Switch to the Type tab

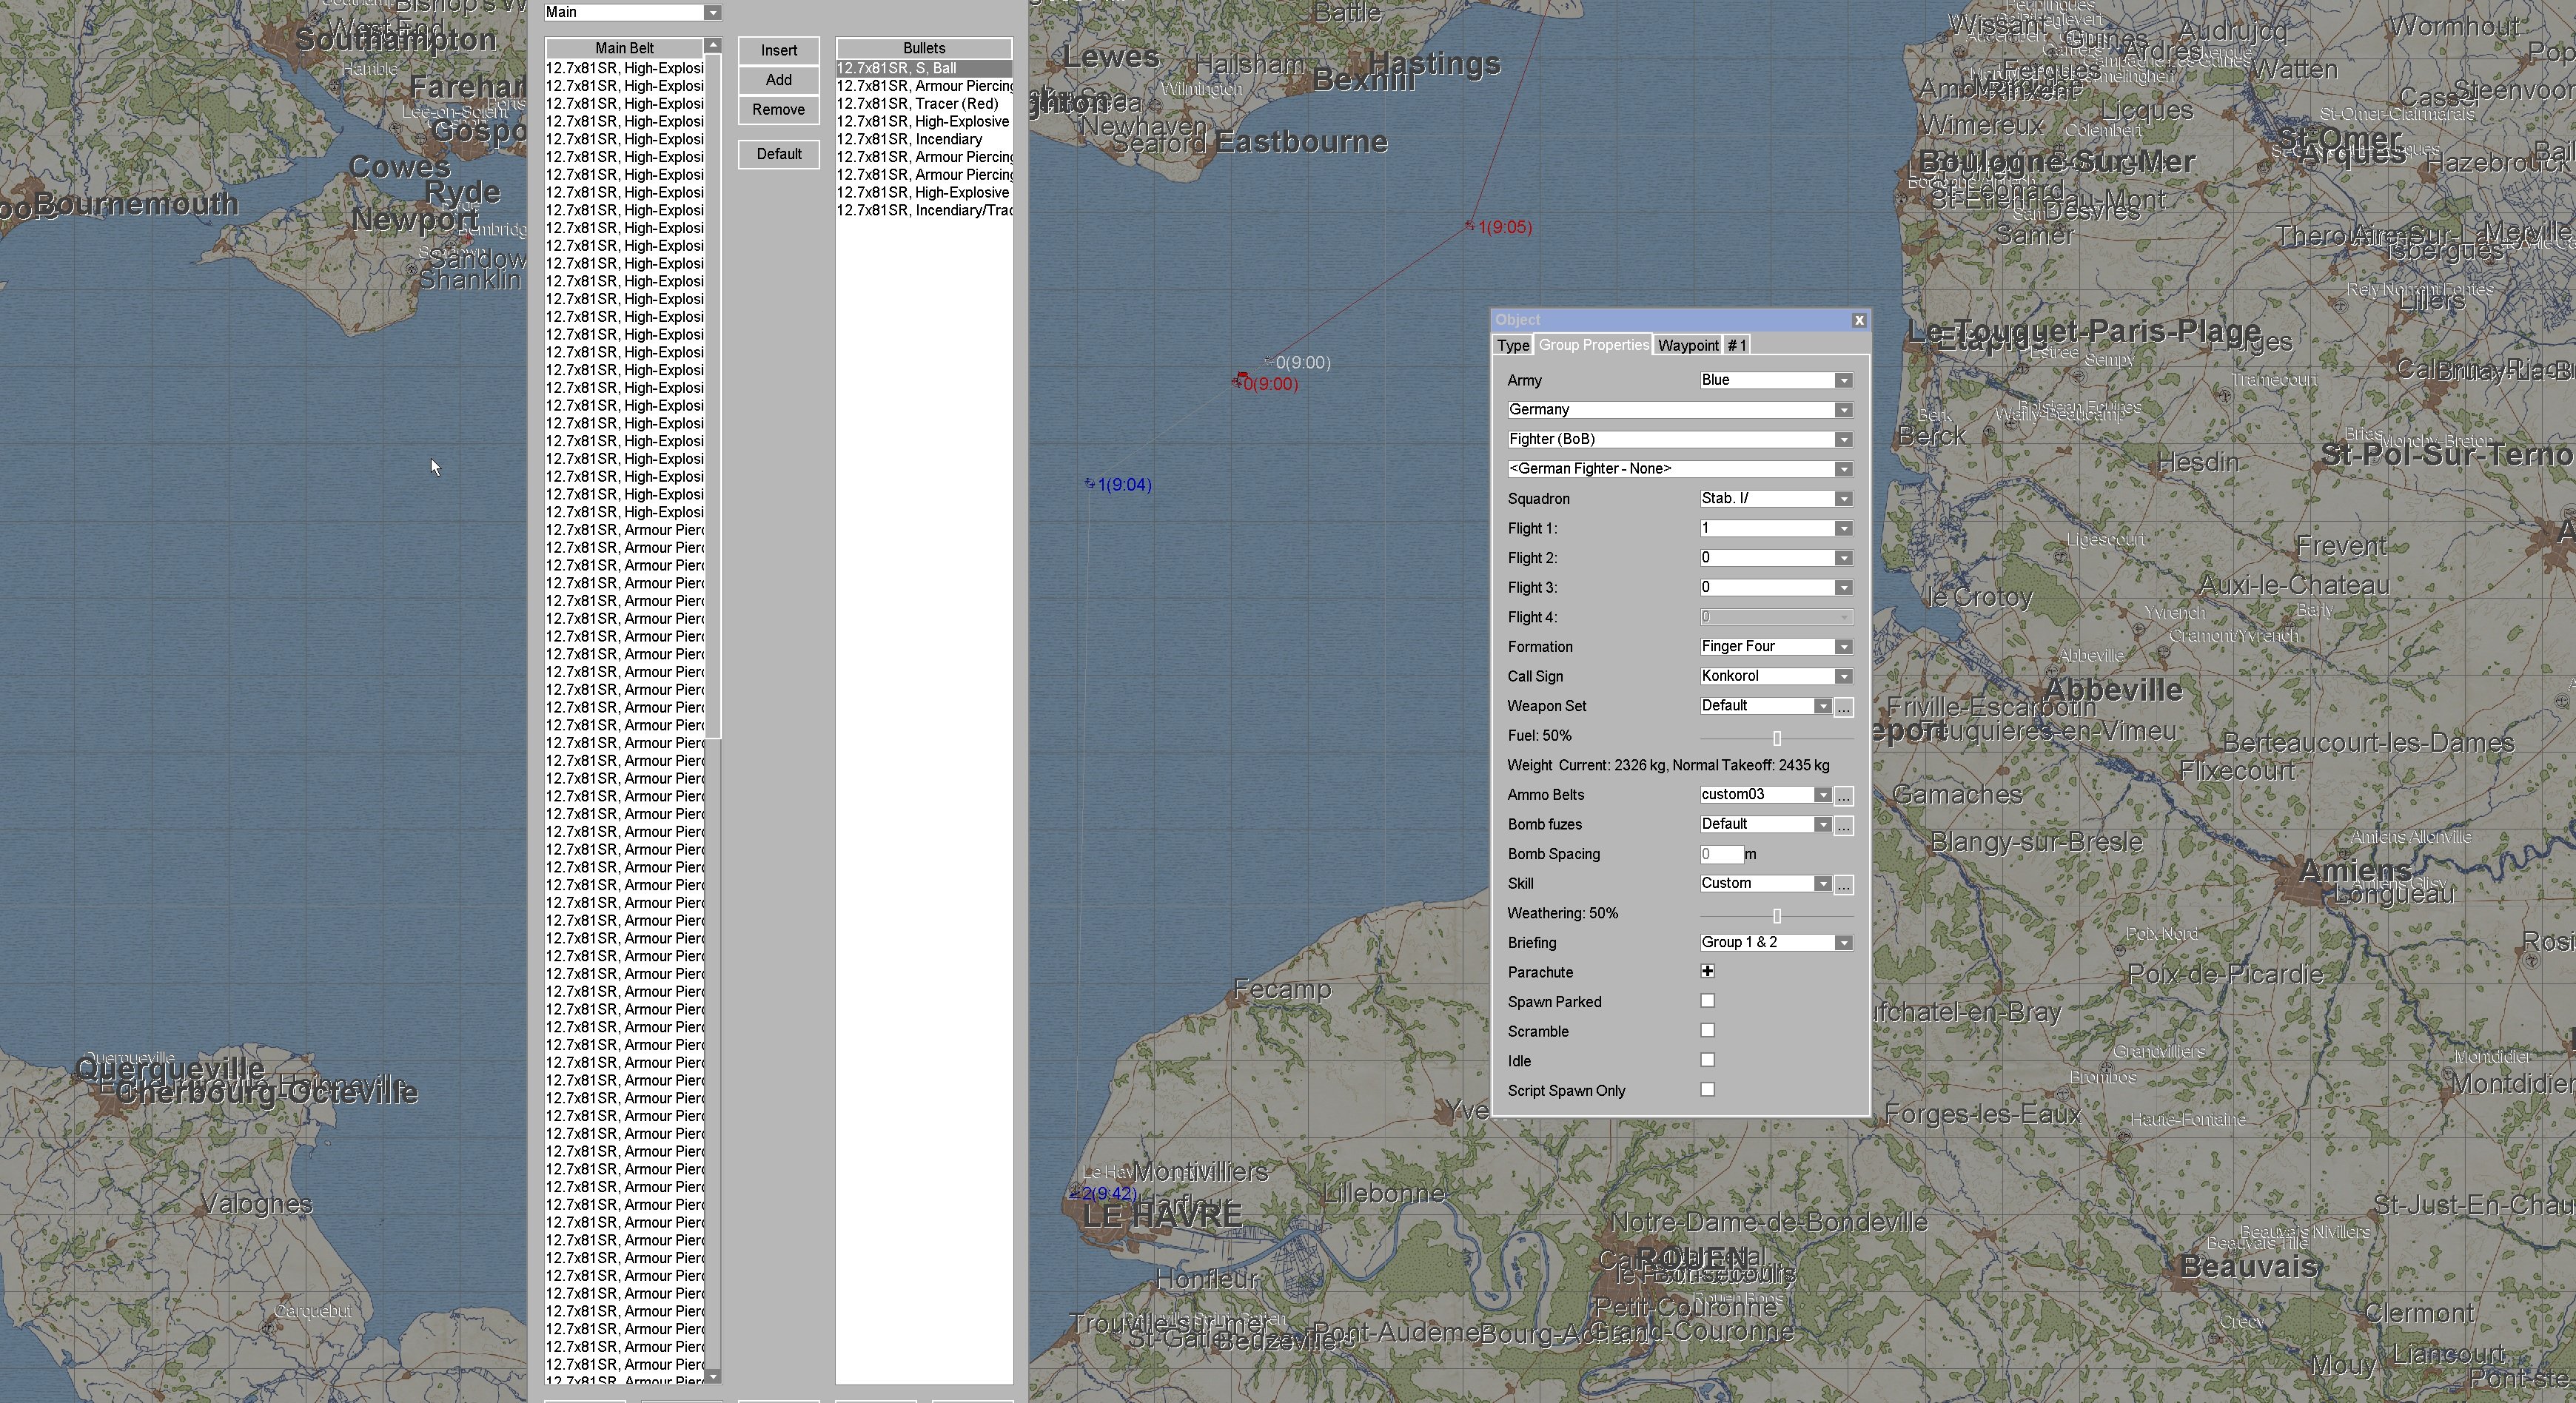[x=1512, y=345]
